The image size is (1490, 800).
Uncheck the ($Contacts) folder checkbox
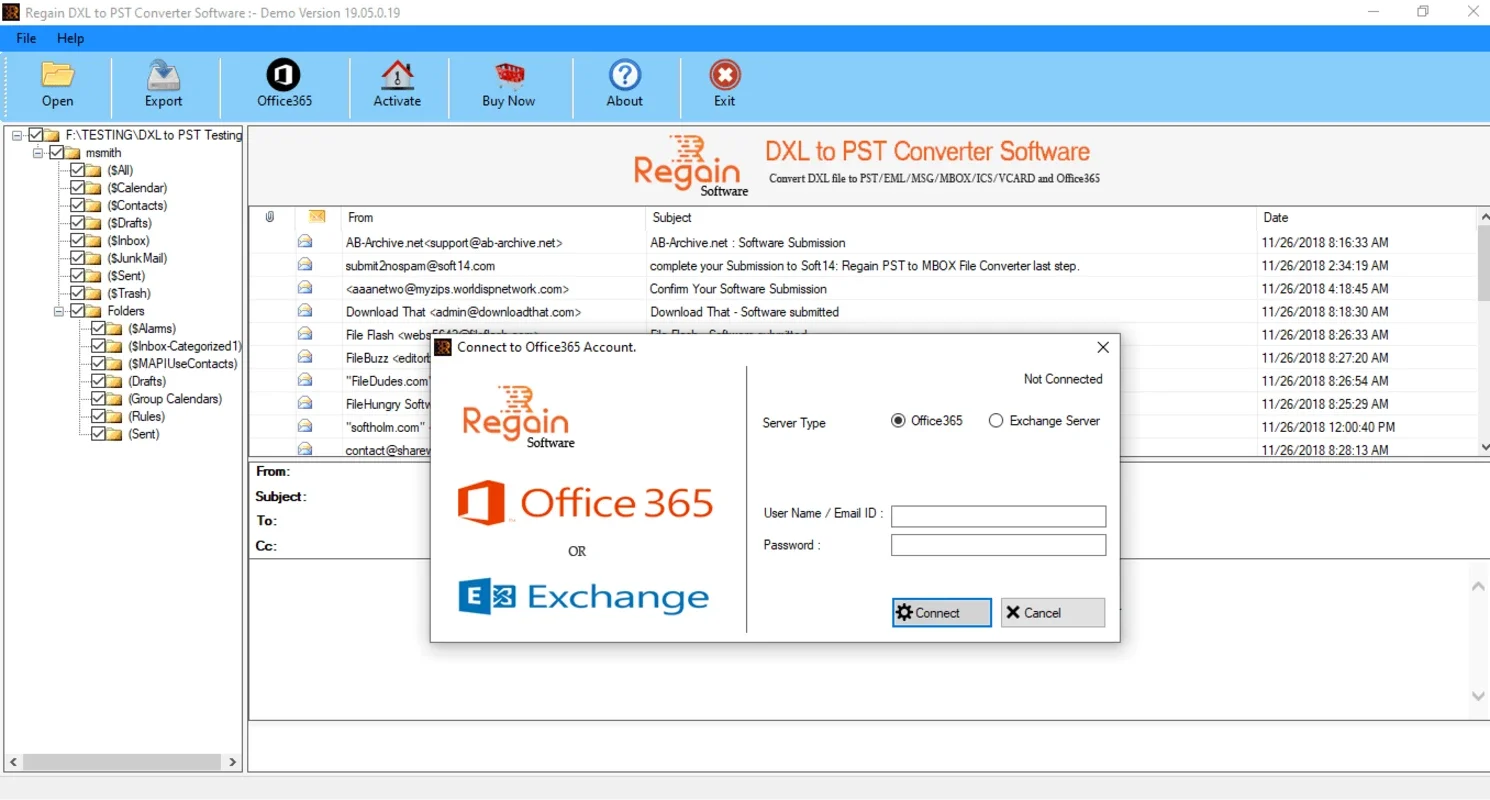point(78,206)
